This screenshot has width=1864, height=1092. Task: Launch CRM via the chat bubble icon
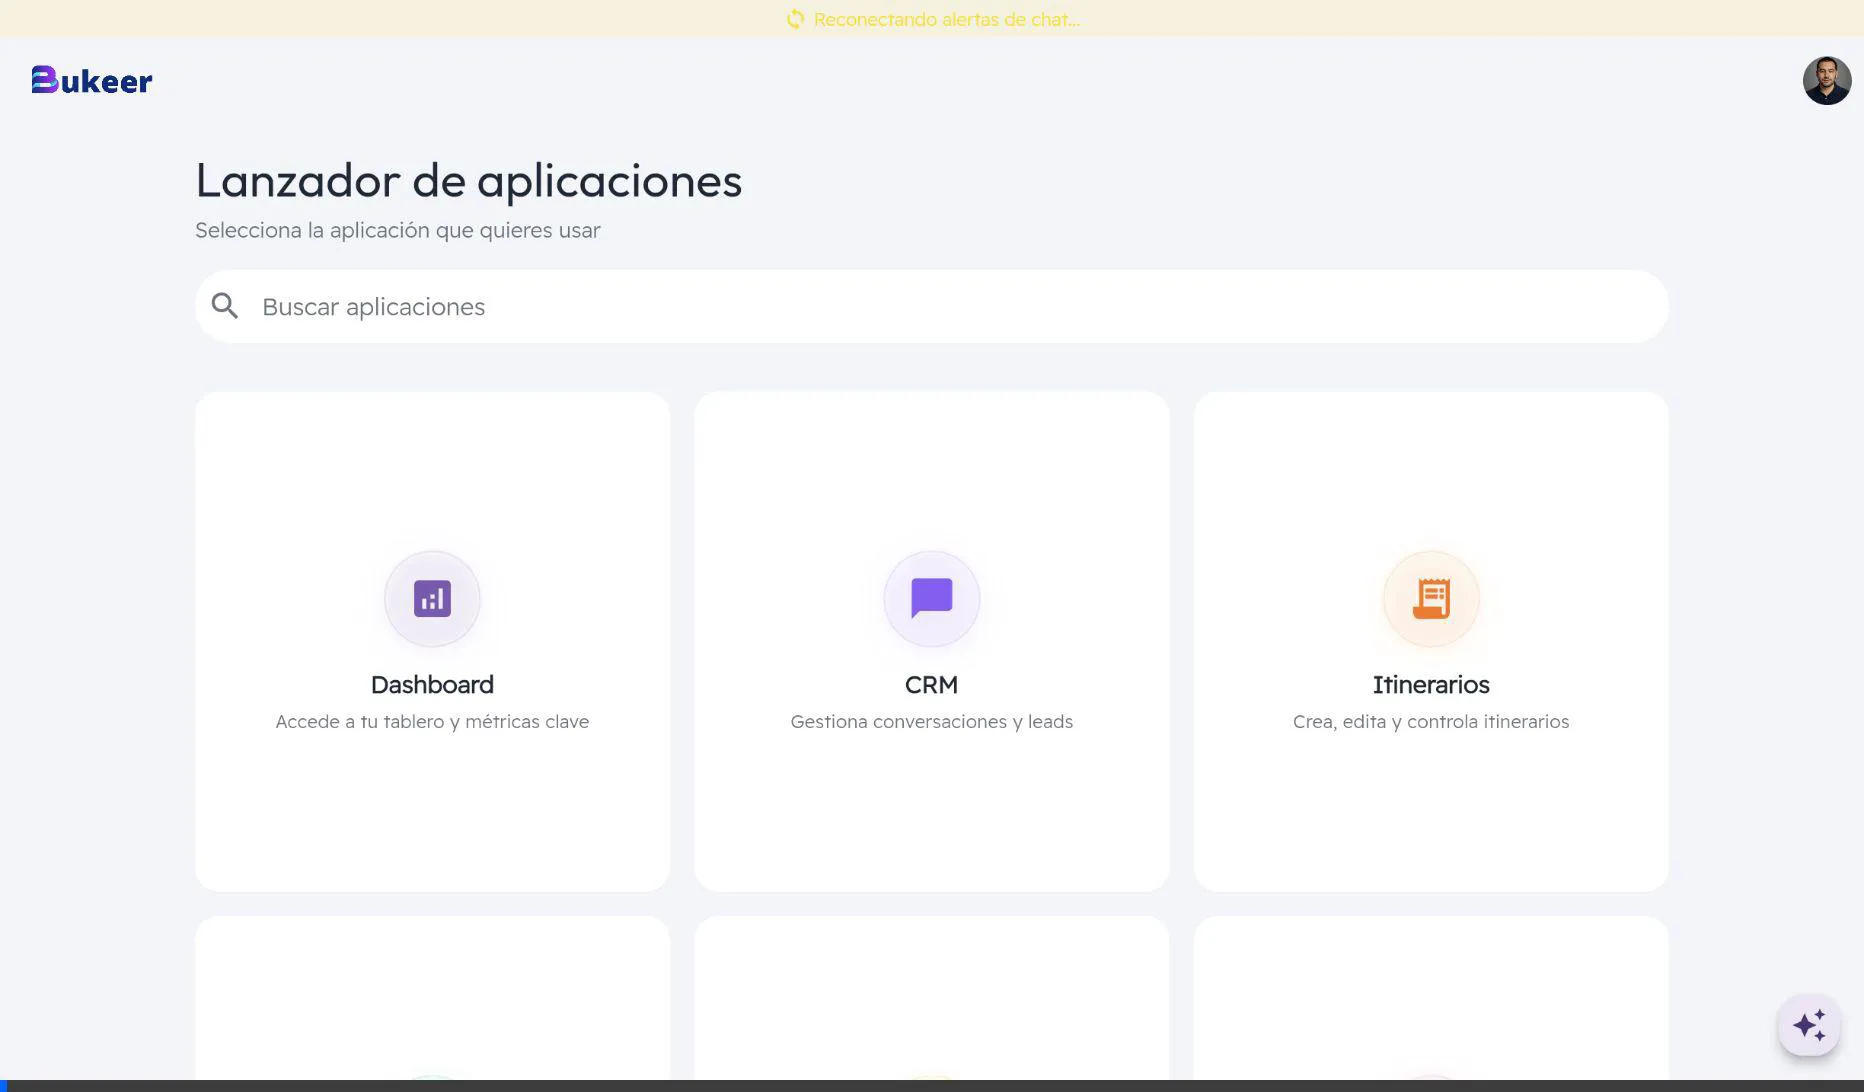click(931, 599)
